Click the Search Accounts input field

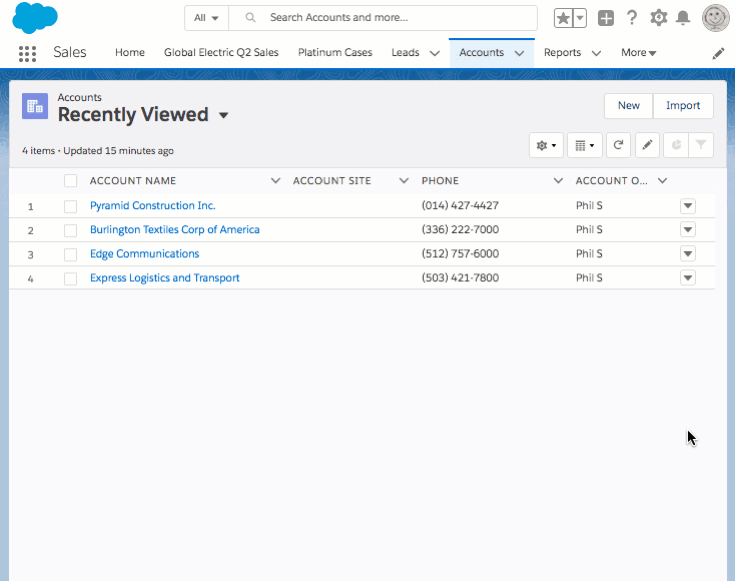coord(382,18)
